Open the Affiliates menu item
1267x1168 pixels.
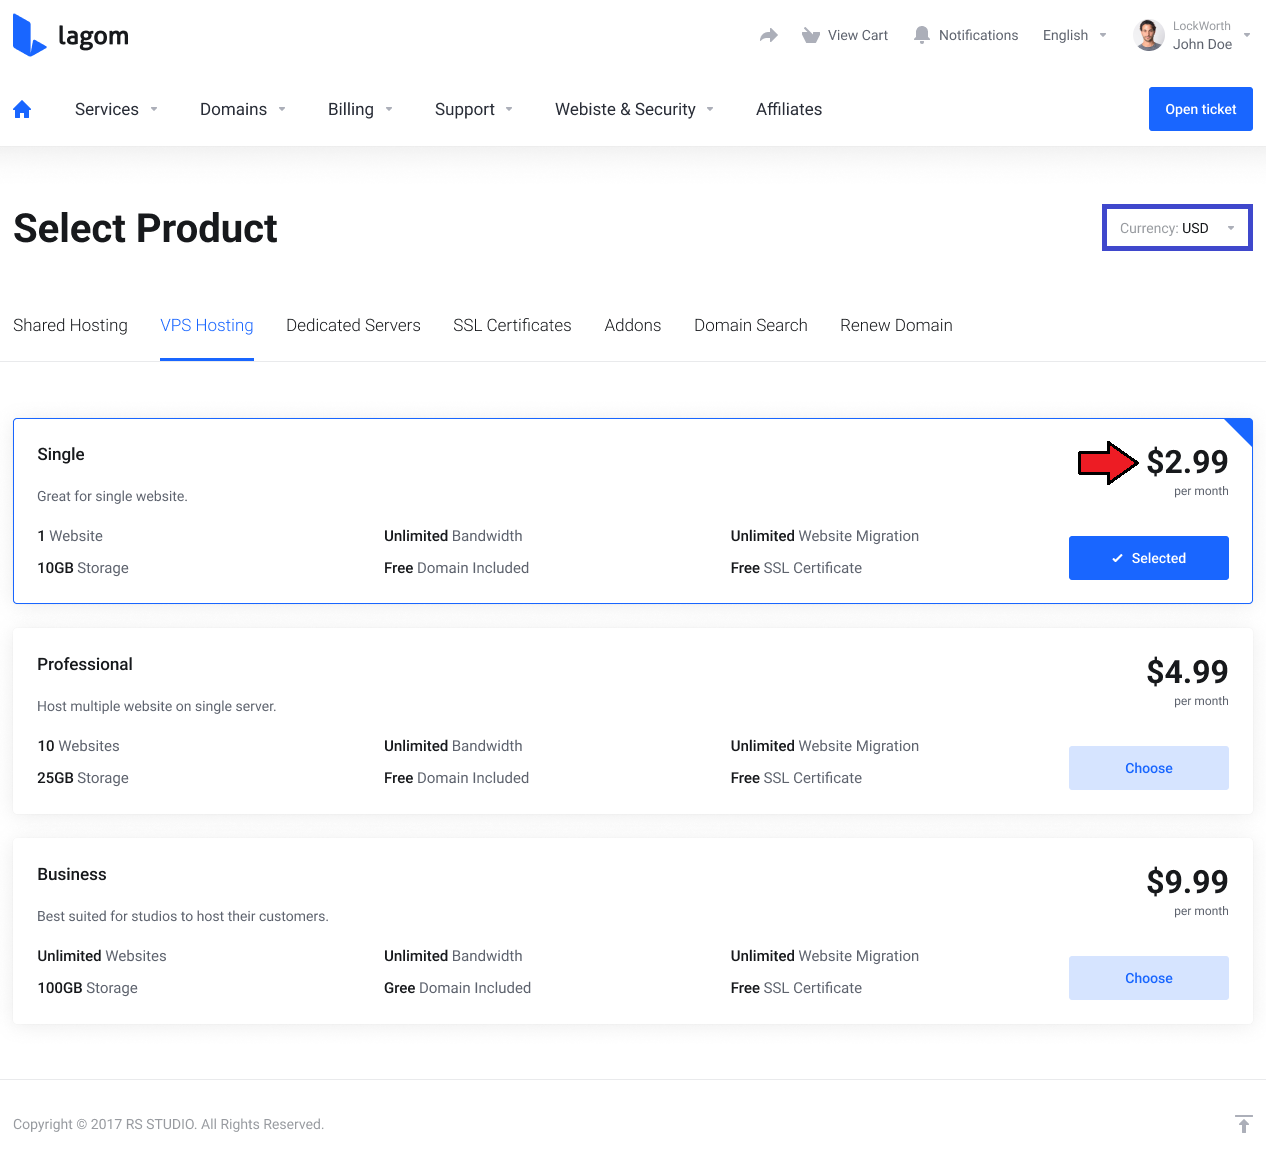click(x=789, y=109)
